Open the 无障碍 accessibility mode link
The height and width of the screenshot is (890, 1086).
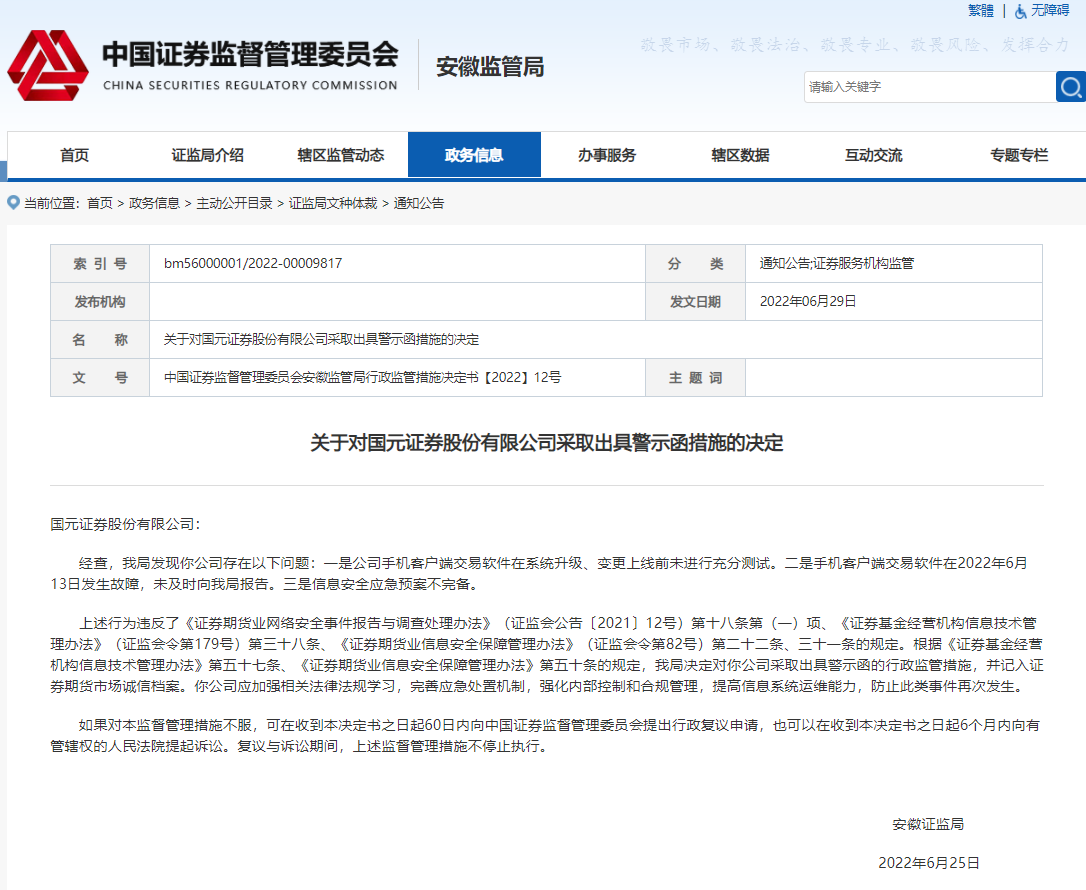coord(1050,10)
